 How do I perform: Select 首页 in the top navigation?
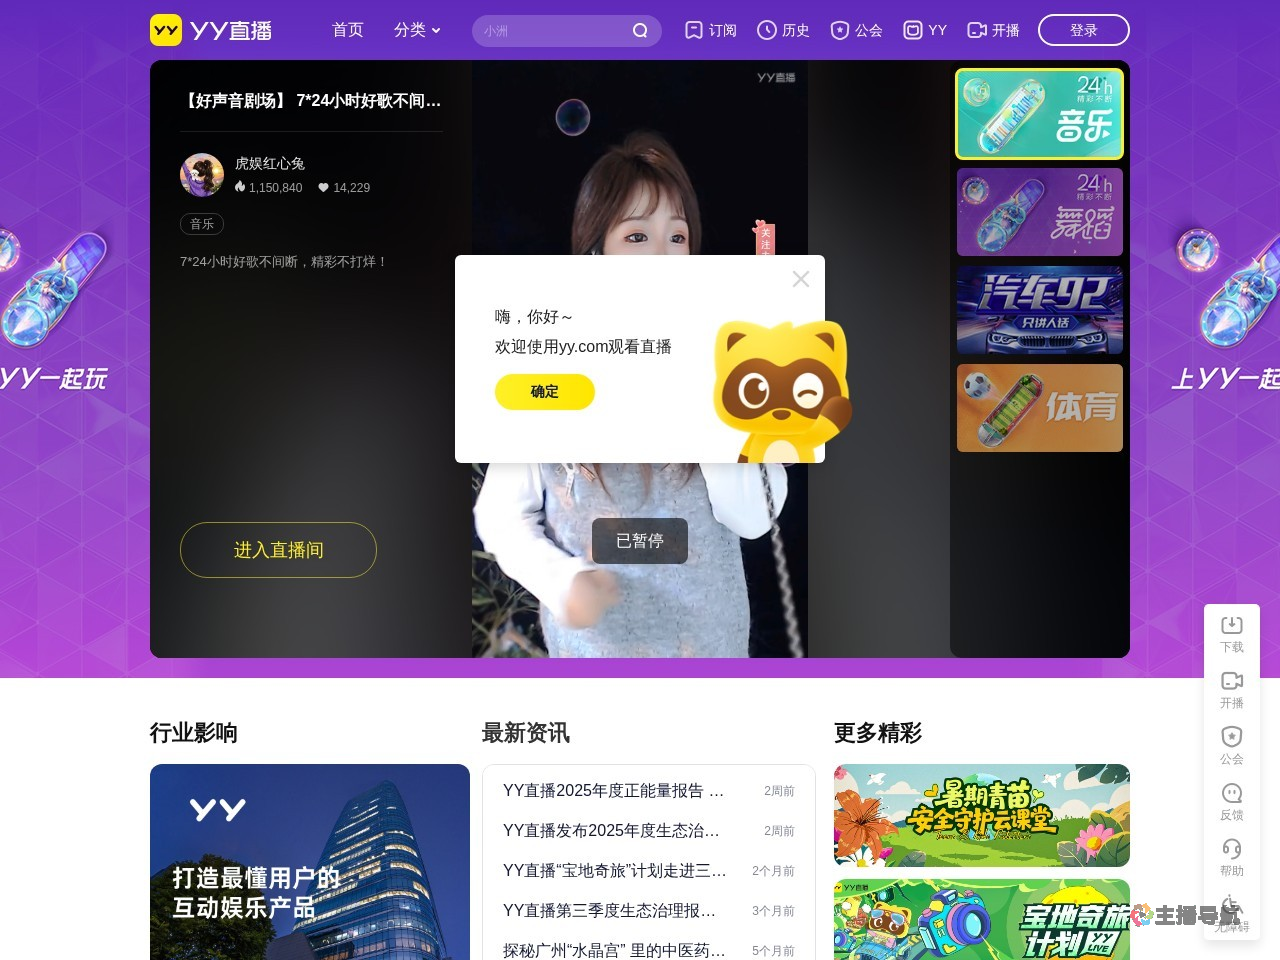click(348, 31)
